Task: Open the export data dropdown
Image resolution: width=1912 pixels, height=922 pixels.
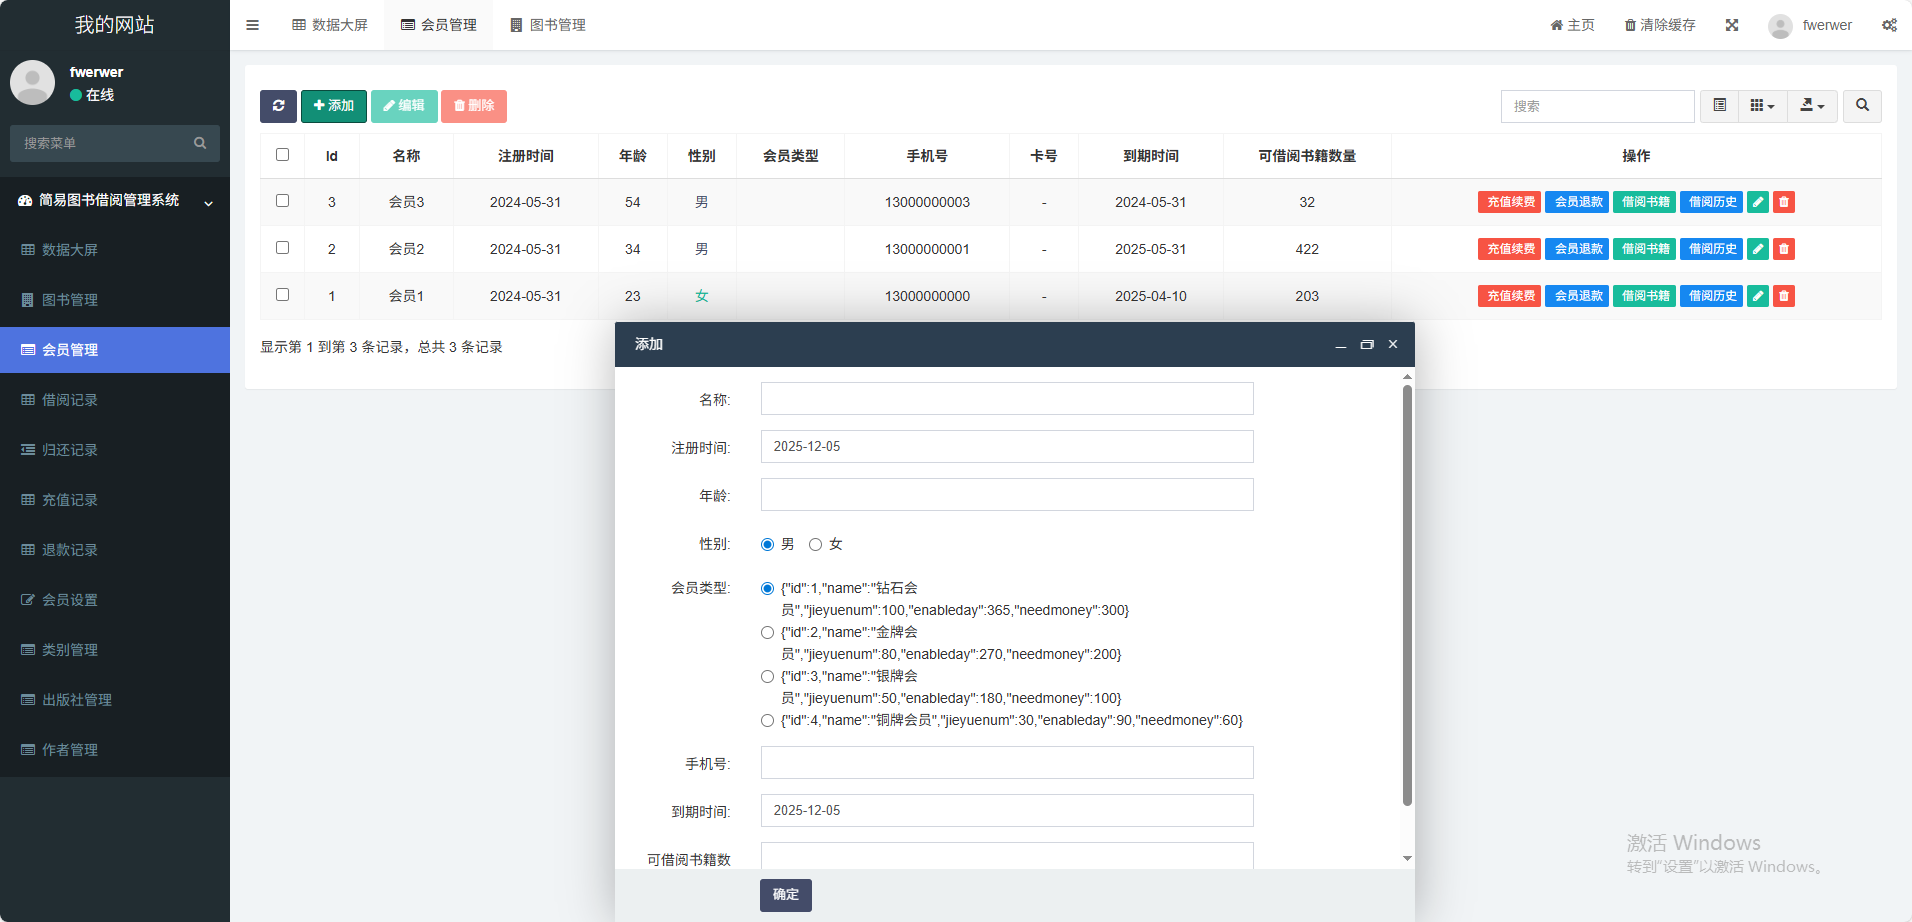Action: point(1812,106)
